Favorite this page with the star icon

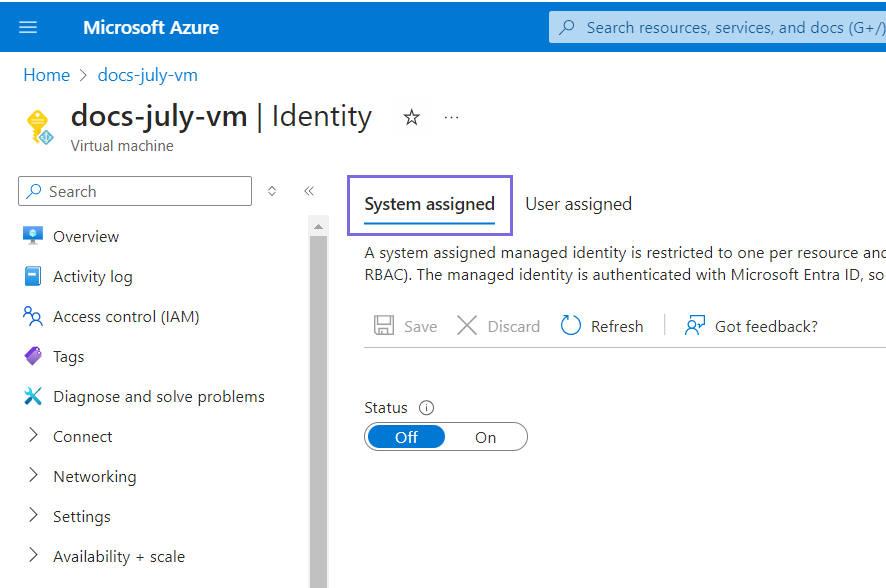pyautogui.click(x=411, y=118)
